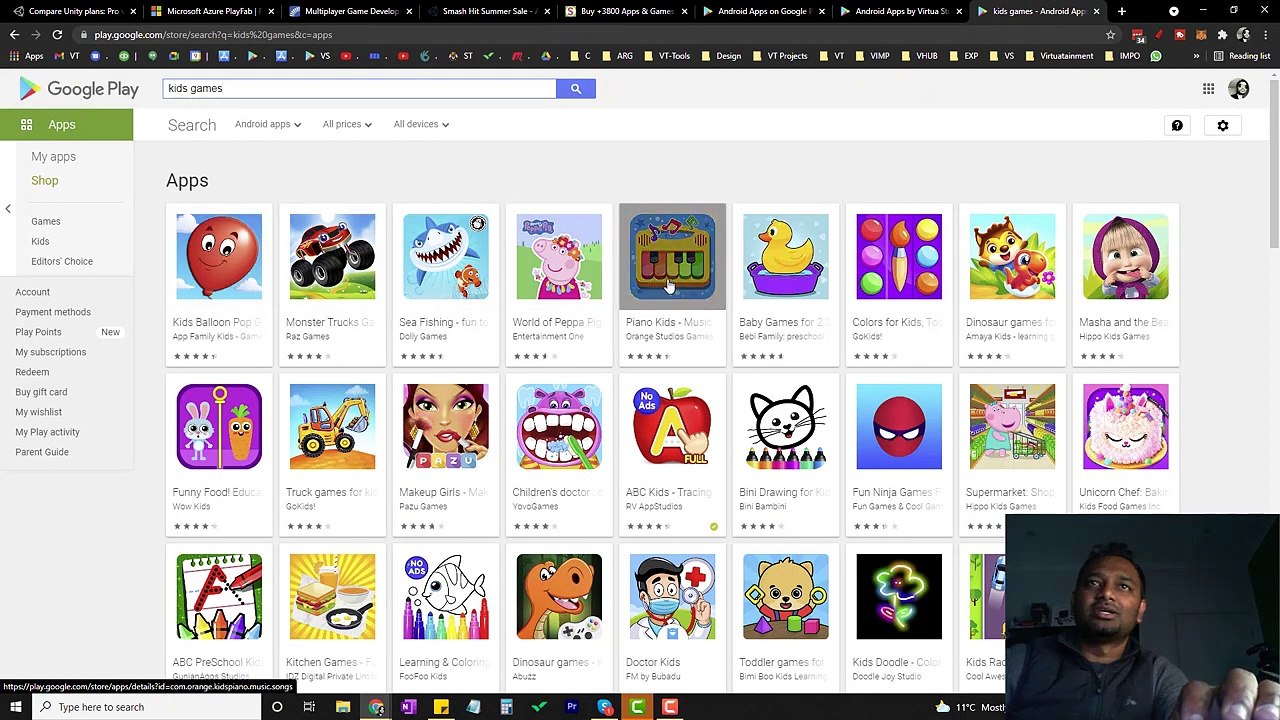Open the Account link
Image resolution: width=1280 pixels, height=720 pixels.
tap(32, 292)
